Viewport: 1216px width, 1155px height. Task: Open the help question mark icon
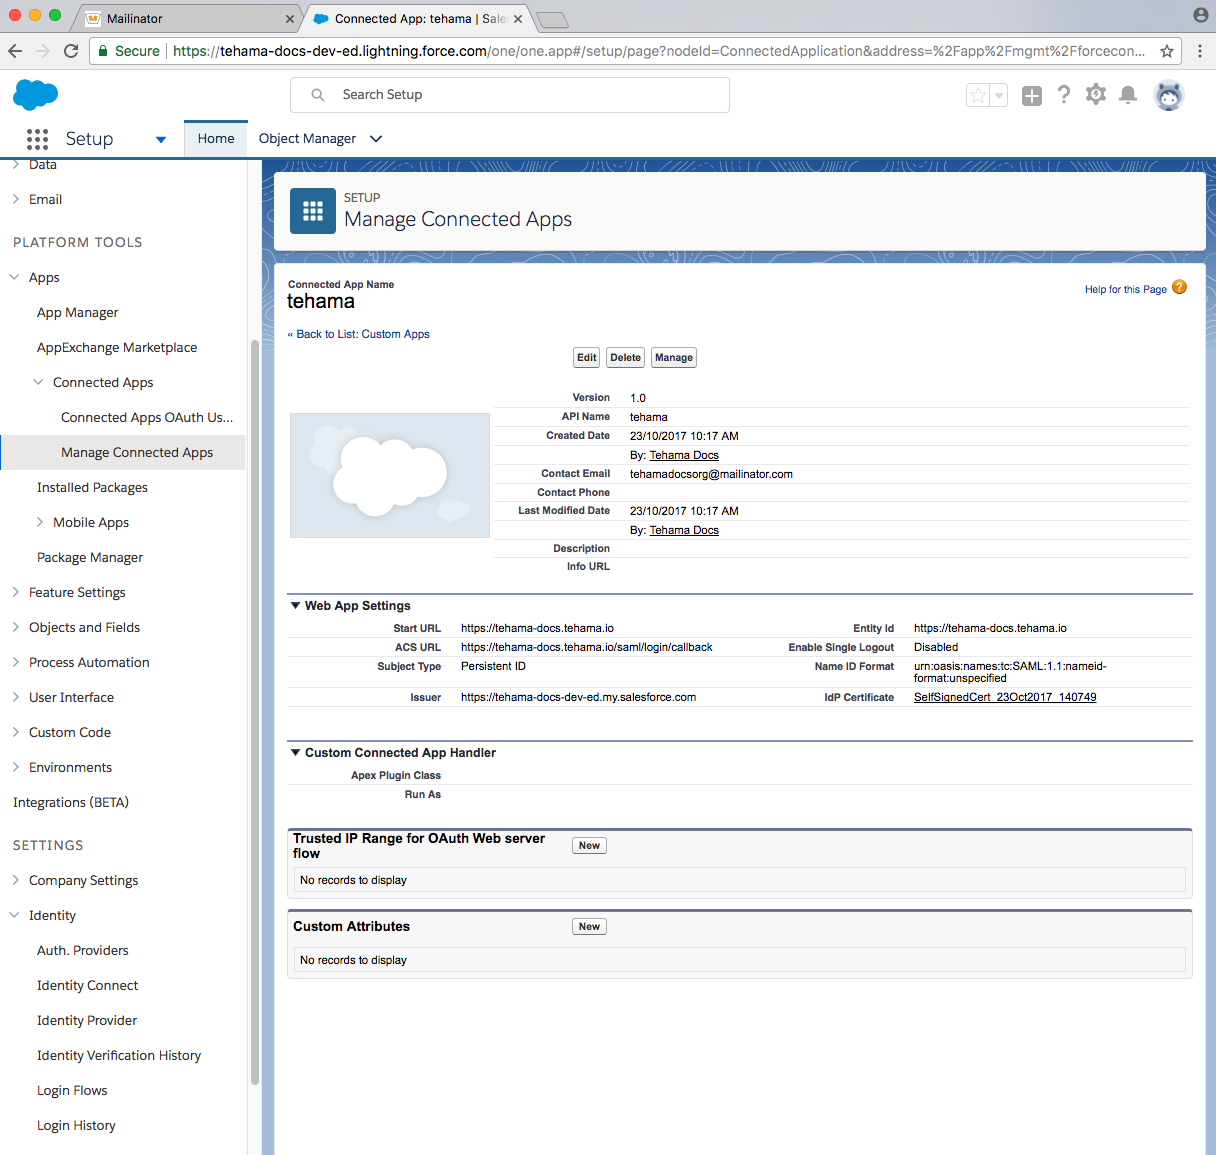coord(1064,94)
